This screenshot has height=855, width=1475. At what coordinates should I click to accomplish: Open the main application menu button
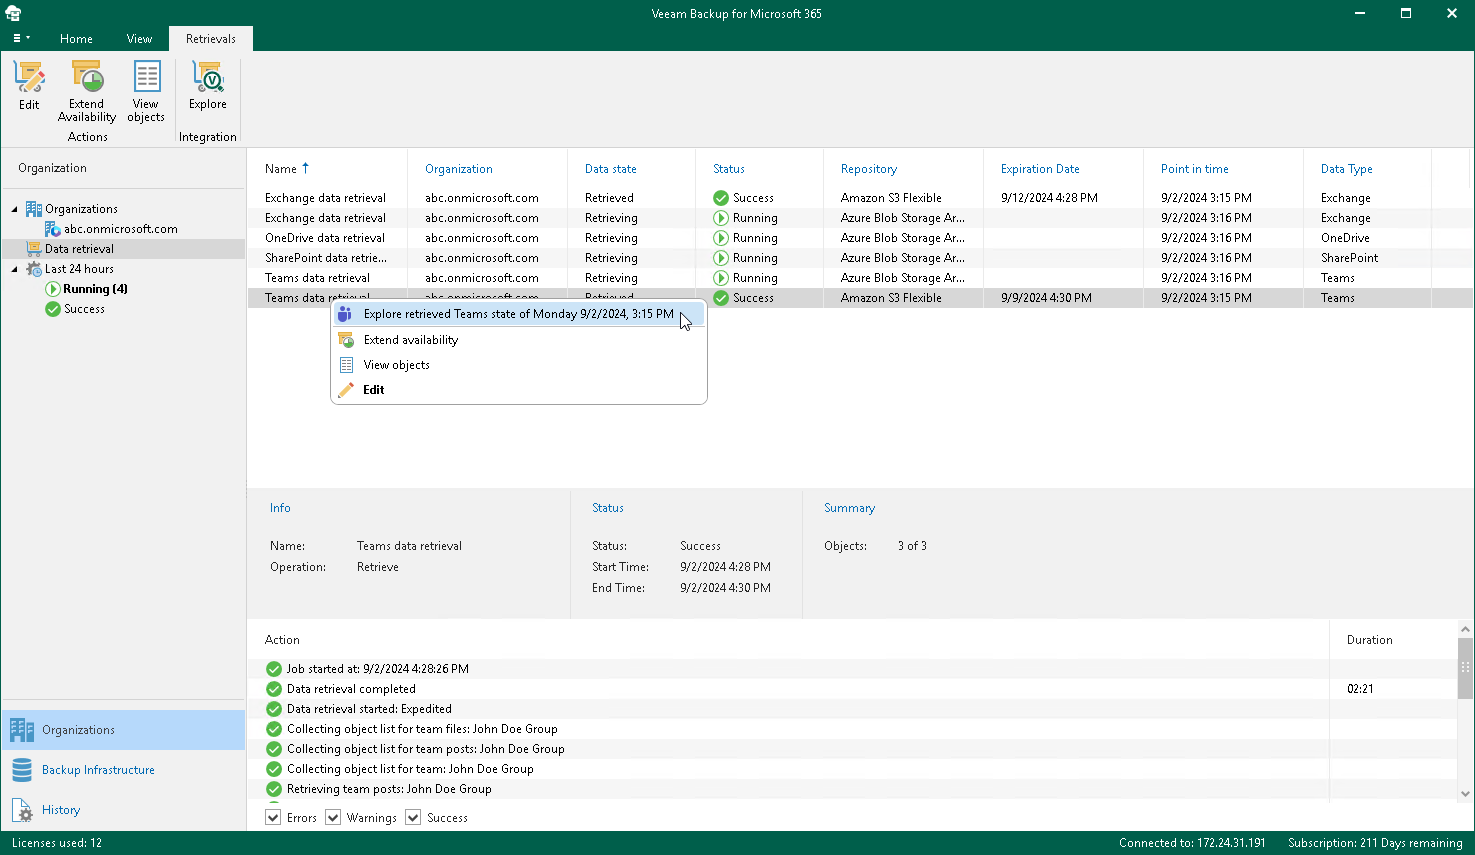point(21,39)
